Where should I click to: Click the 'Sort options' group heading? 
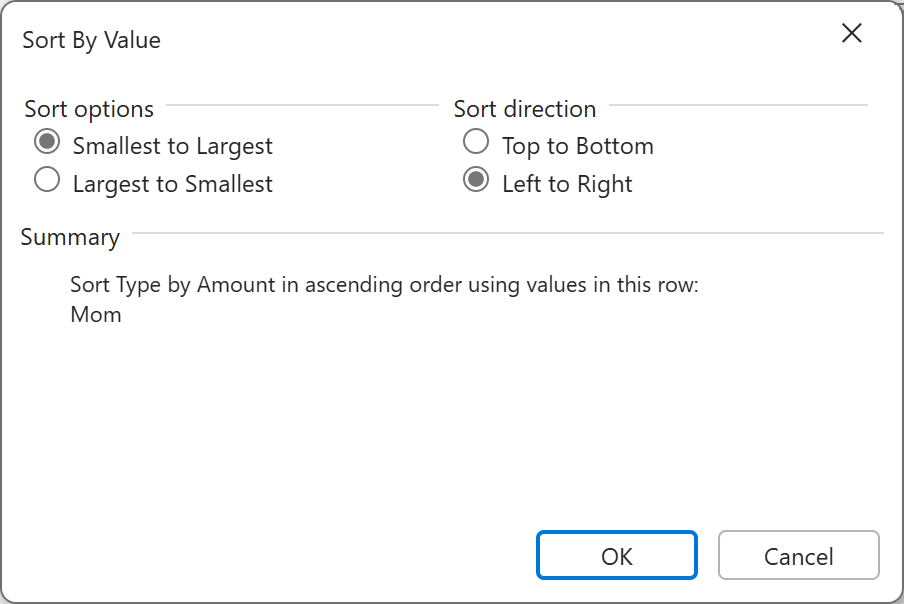[89, 108]
